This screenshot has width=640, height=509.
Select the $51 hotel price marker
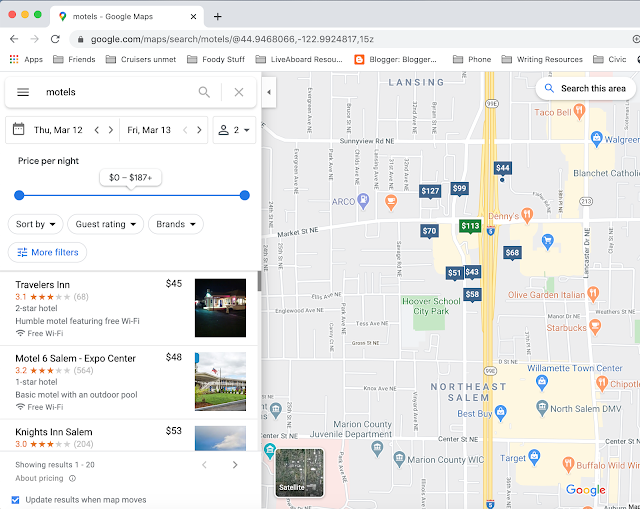pyautogui.click(x=454, y=273)
